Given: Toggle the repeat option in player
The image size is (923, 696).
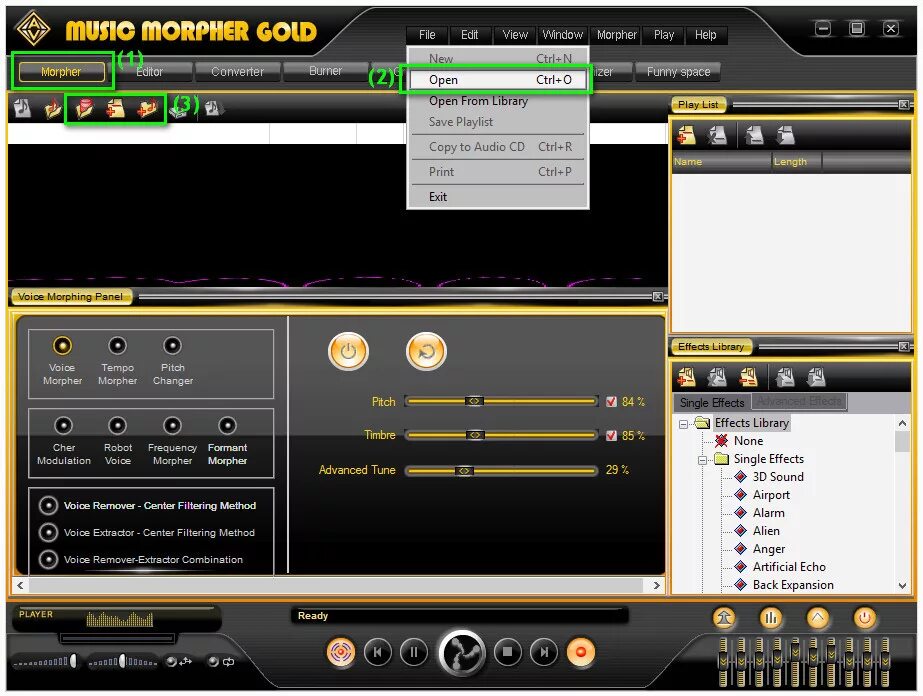Looking at the screenshot, I should [x=222, y=662].
